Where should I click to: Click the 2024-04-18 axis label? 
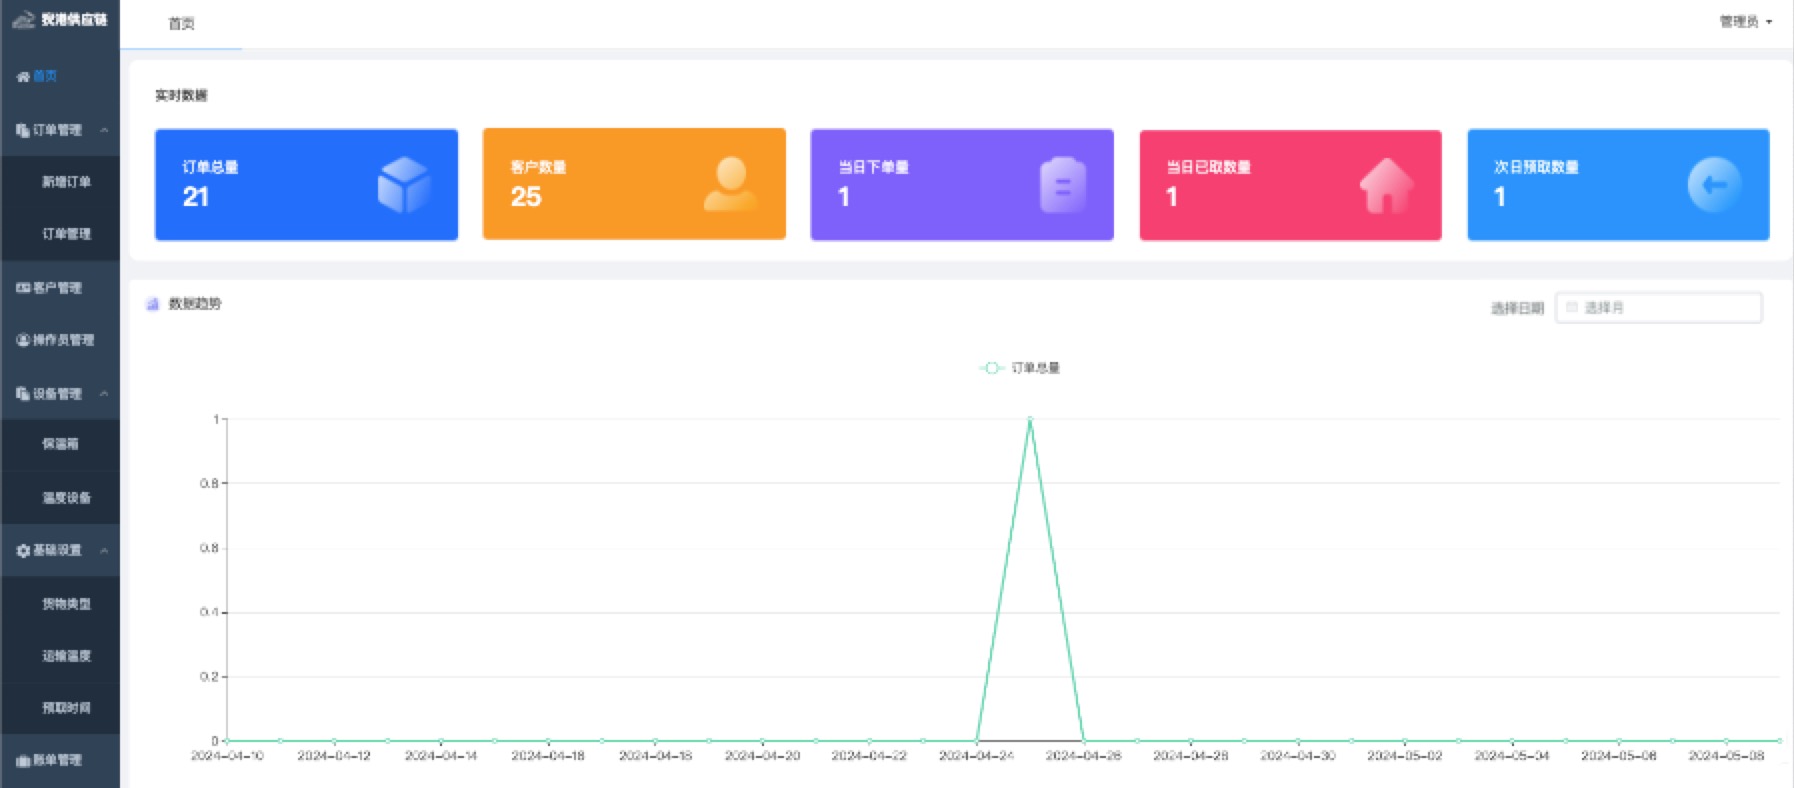coord(655,756)
